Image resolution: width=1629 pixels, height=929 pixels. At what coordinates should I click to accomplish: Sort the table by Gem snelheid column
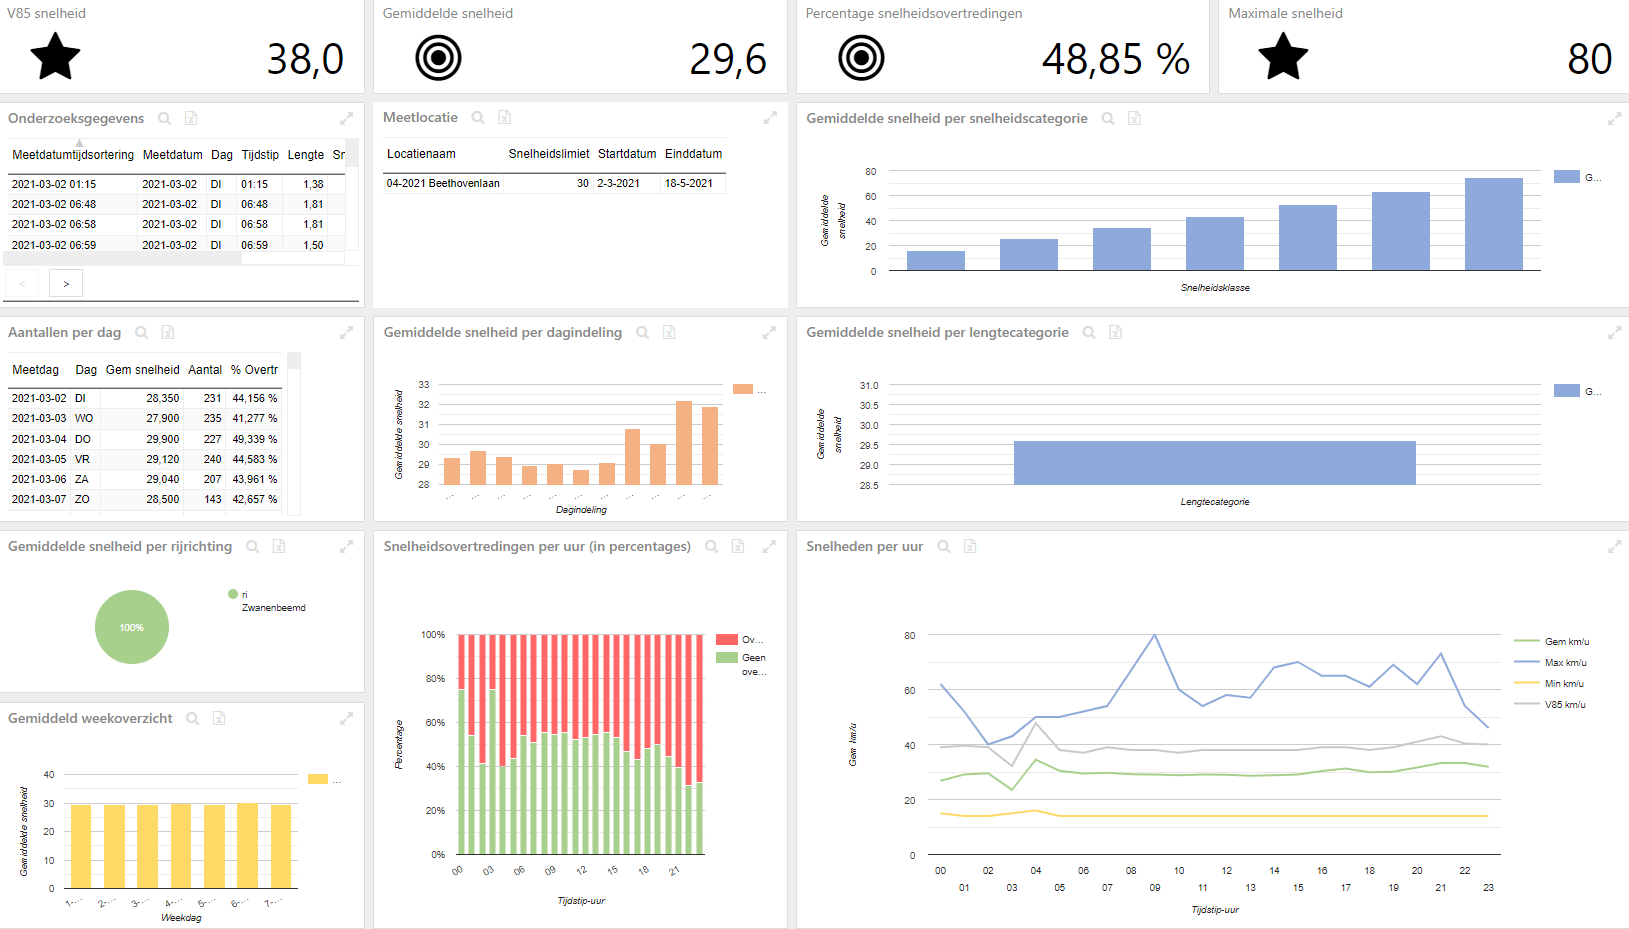143,369
